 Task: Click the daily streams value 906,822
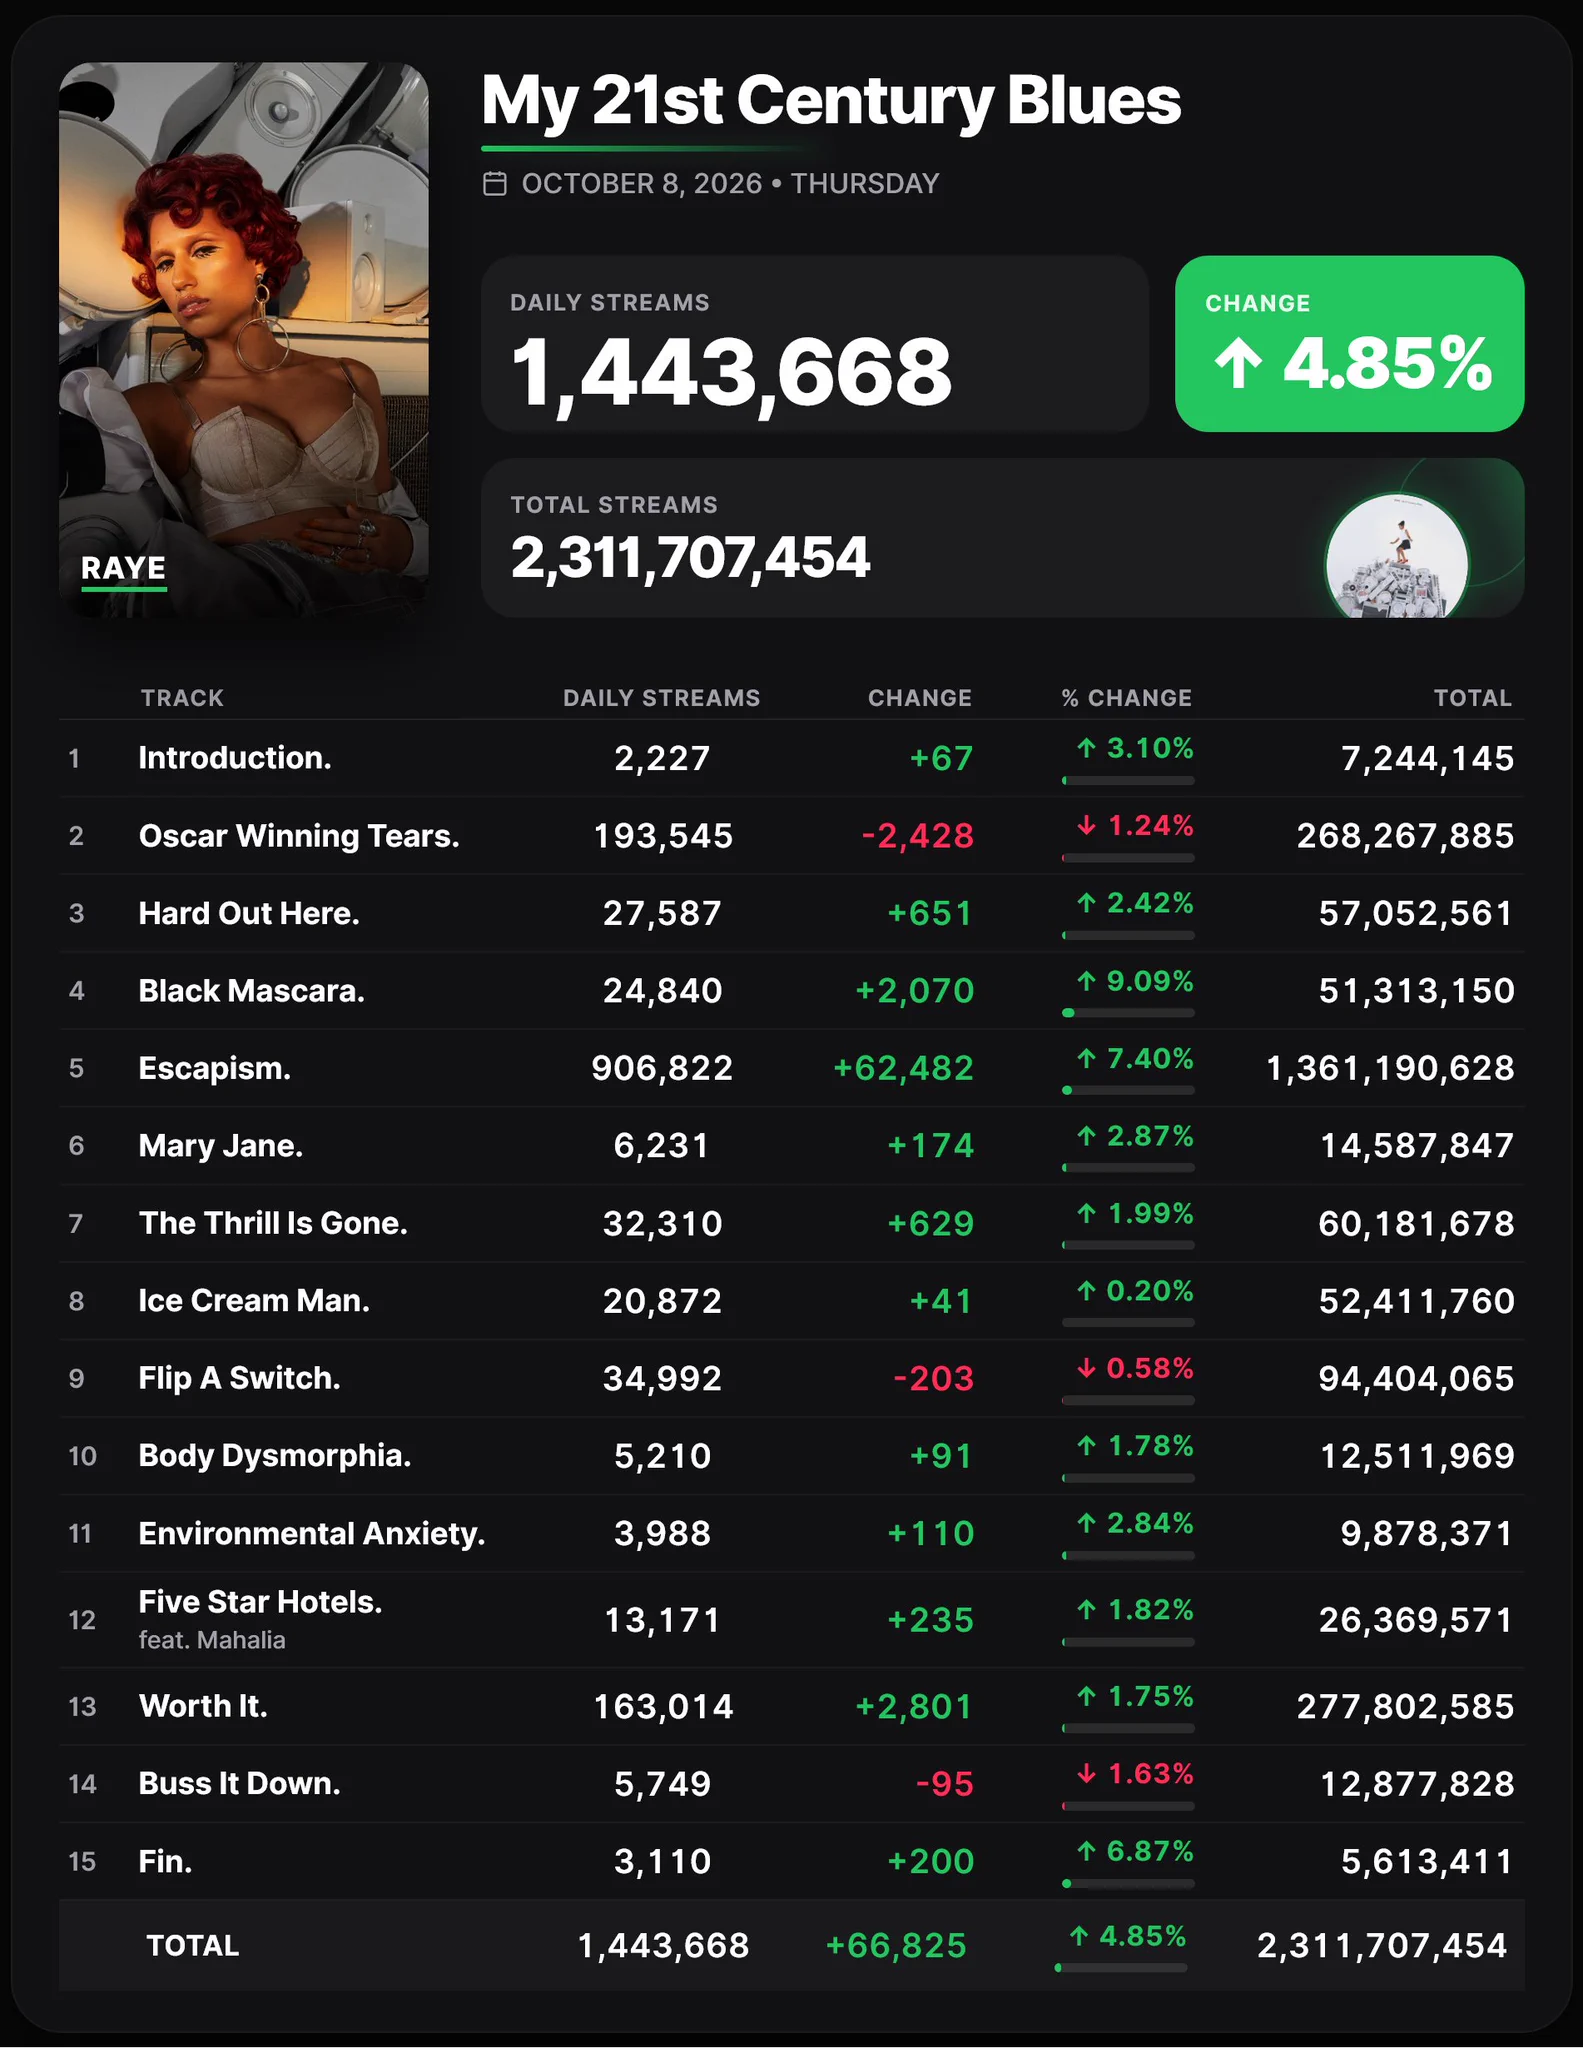tap(662, 1068)
